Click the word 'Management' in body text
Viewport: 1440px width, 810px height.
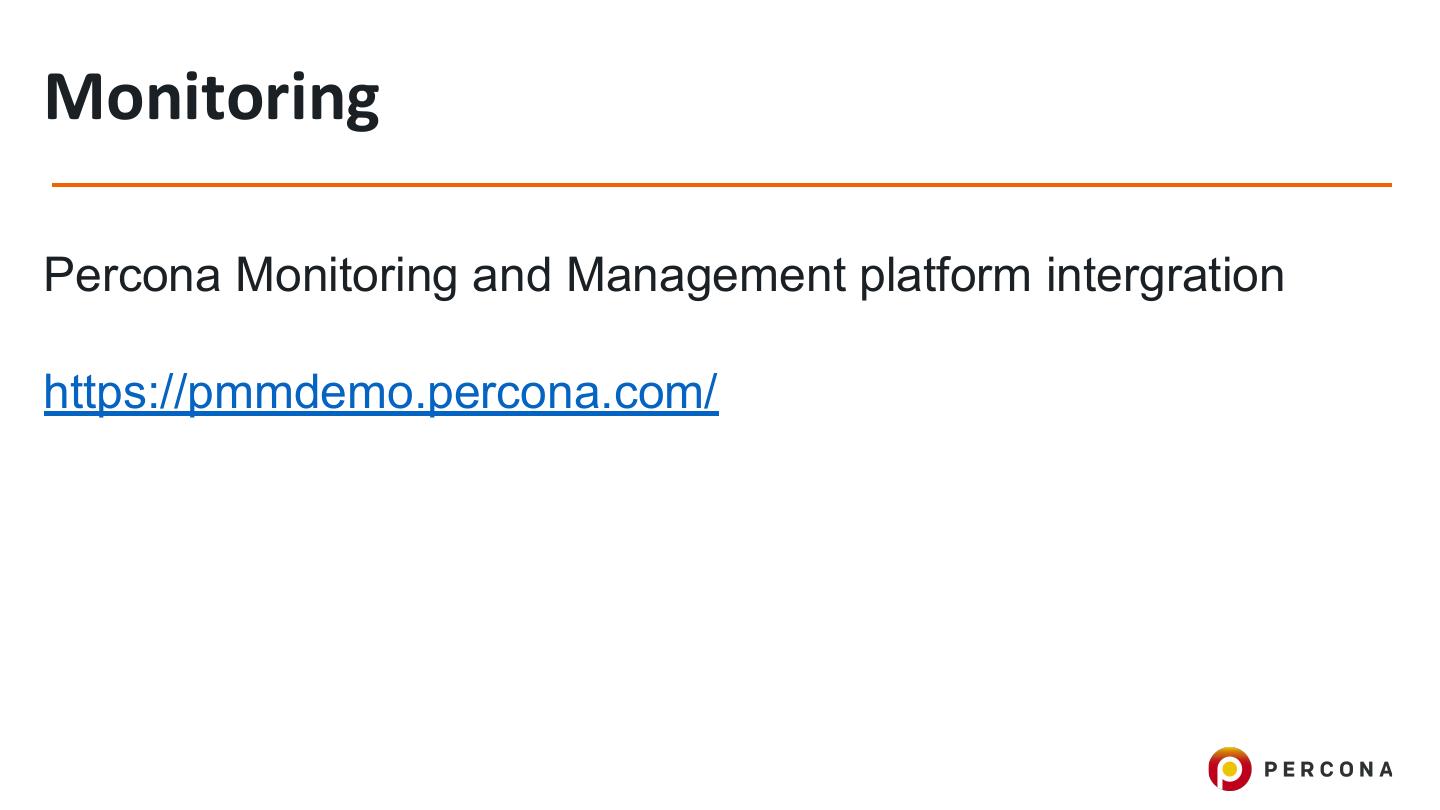pos(706,275)
